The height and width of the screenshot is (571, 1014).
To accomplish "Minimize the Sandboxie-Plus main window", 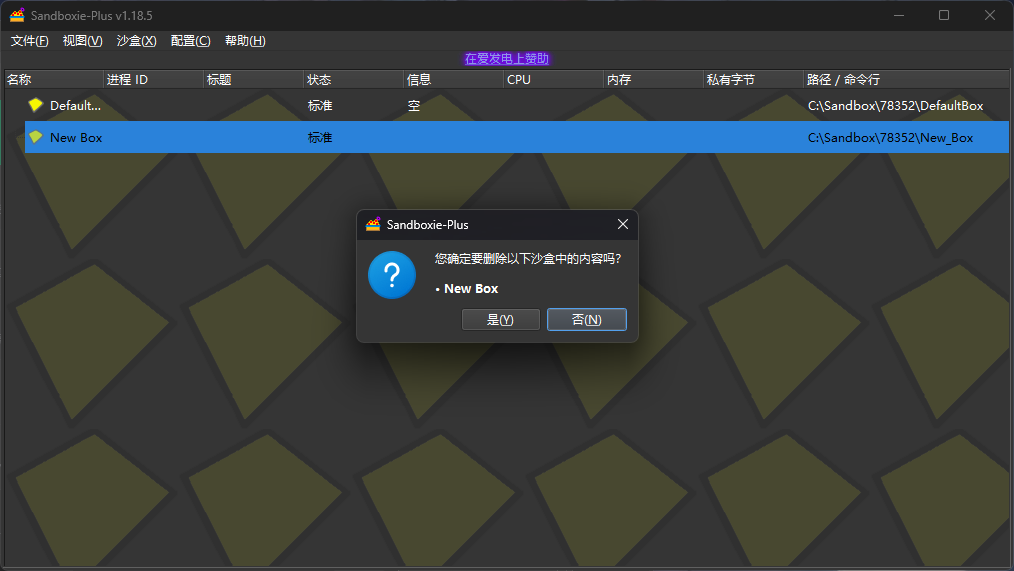I will coord(899,15).
